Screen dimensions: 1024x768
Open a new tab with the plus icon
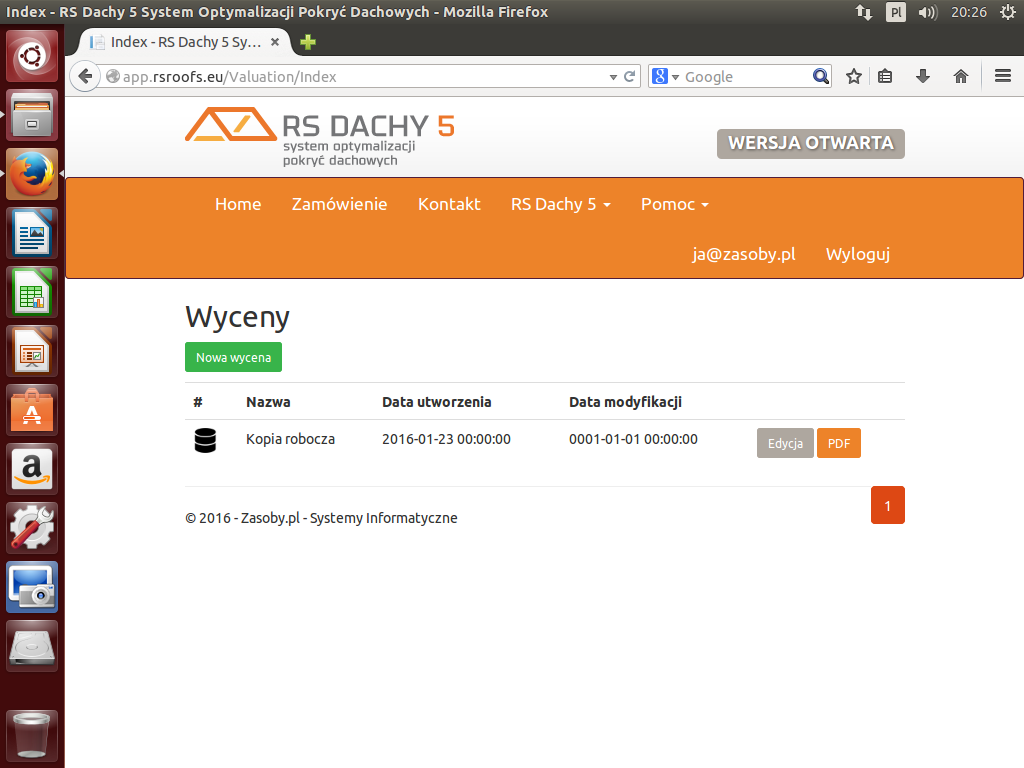(x=308, y=42)
